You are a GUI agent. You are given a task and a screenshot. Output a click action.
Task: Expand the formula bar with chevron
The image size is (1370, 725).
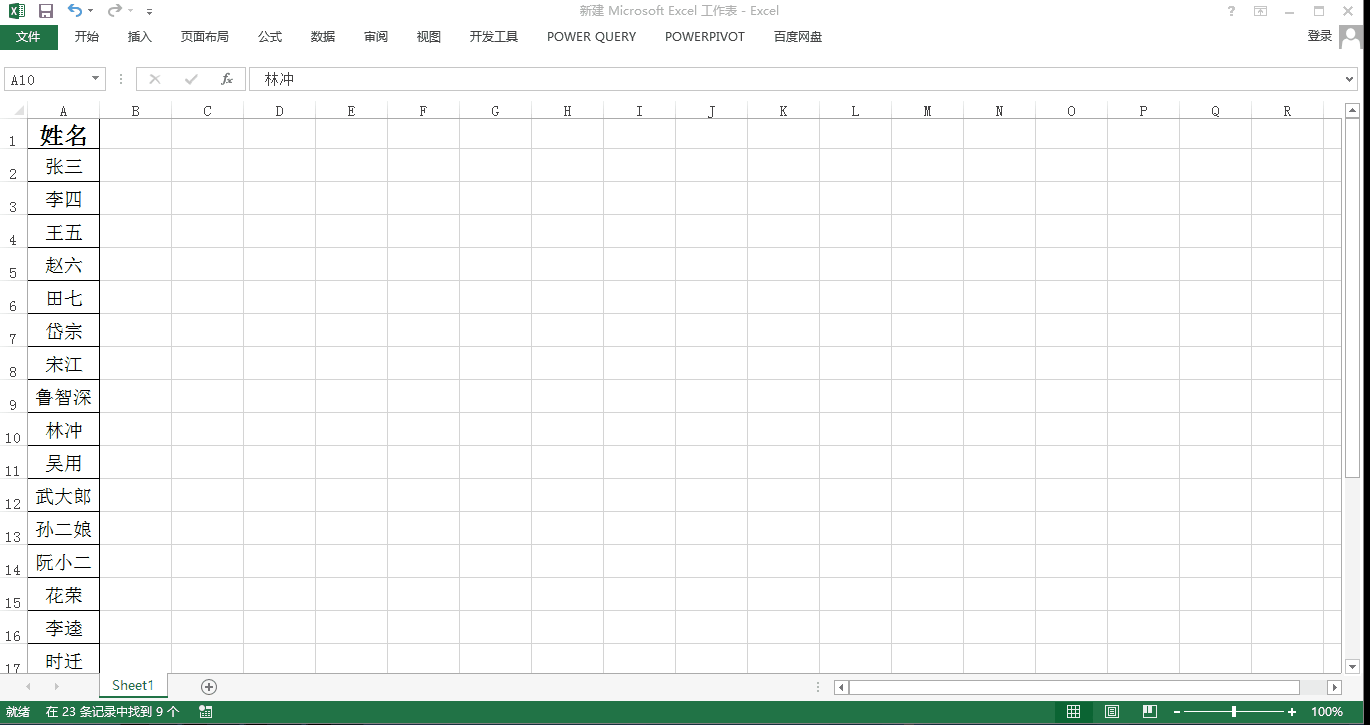pos(1350,79)
